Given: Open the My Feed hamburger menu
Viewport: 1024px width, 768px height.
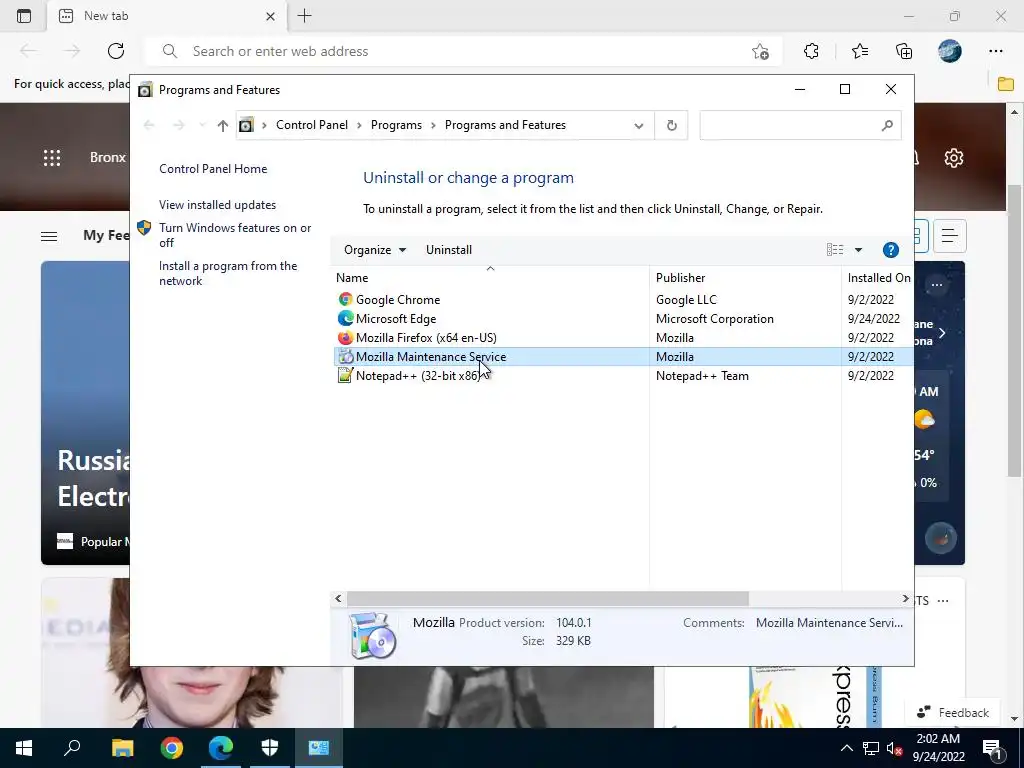Looking at the screenshot, I should tap(49, 236).
